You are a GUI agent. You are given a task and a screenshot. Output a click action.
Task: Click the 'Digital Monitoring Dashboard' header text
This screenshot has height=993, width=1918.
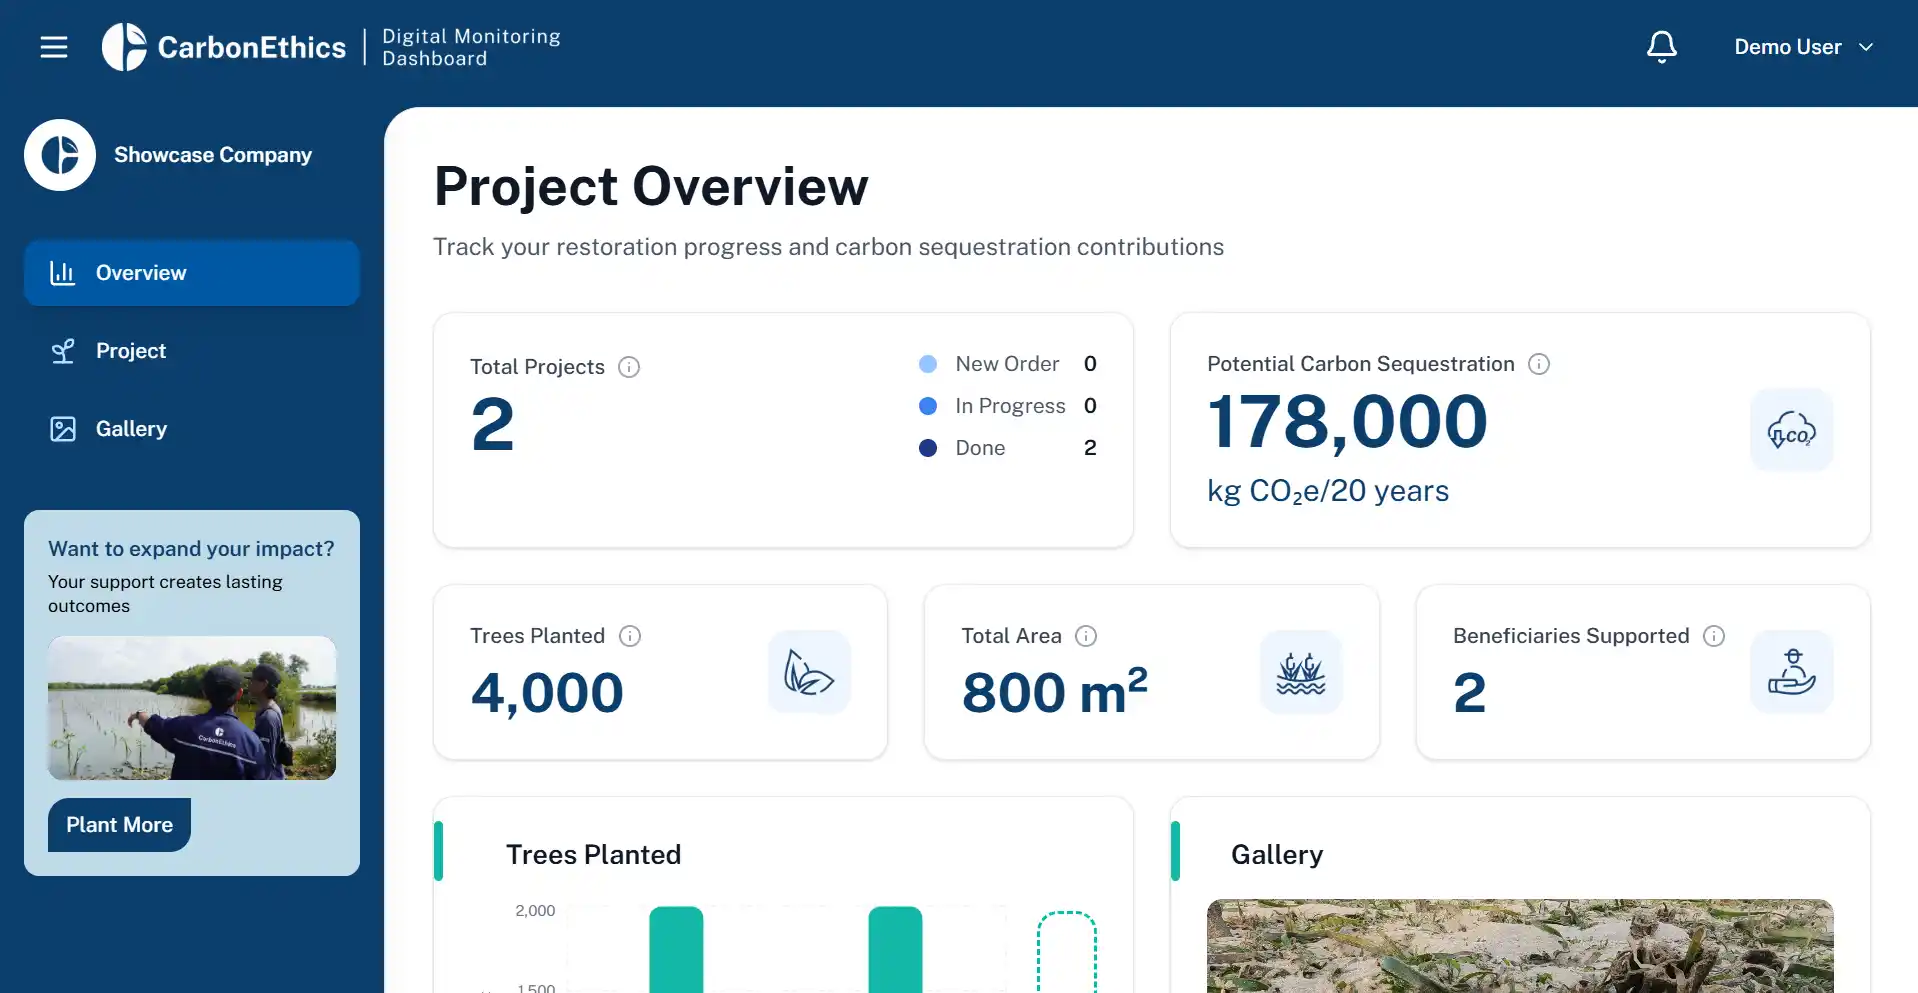[x=471, y=47]
